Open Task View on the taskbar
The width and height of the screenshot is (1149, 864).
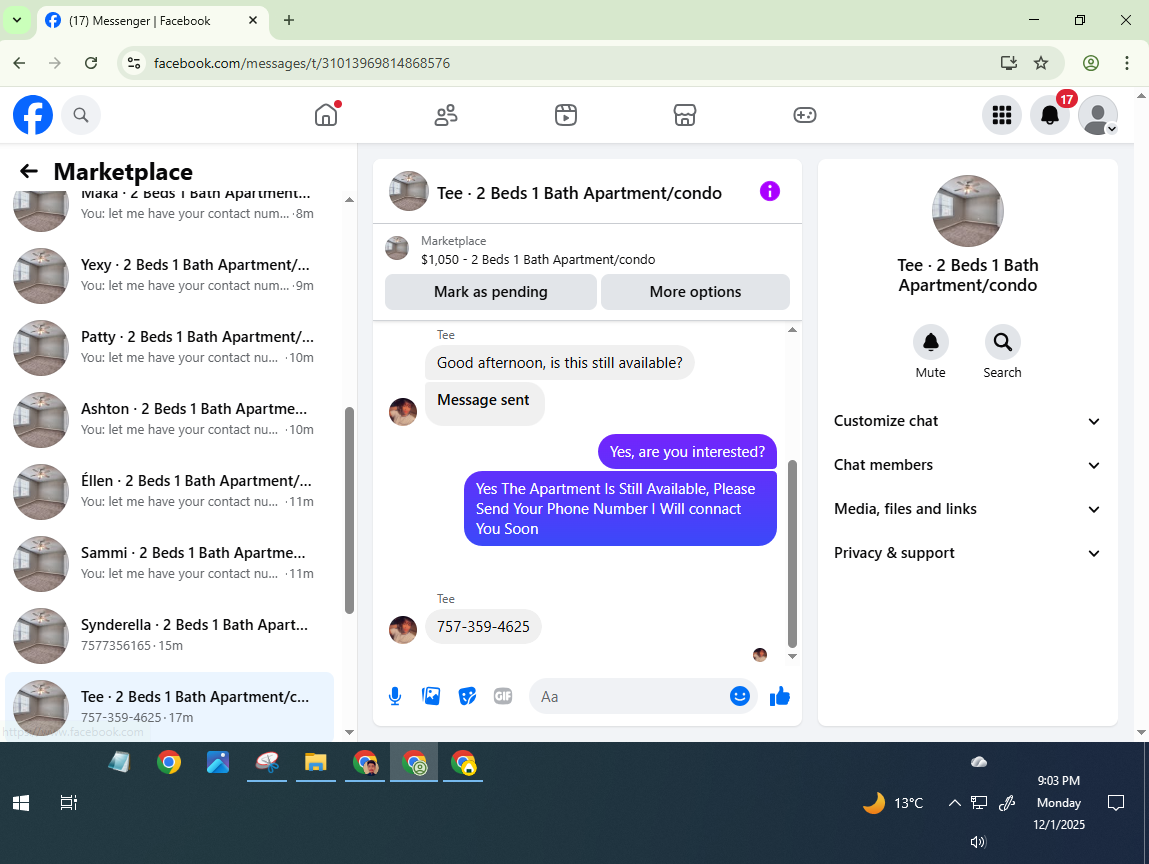[x=68, y=803]
